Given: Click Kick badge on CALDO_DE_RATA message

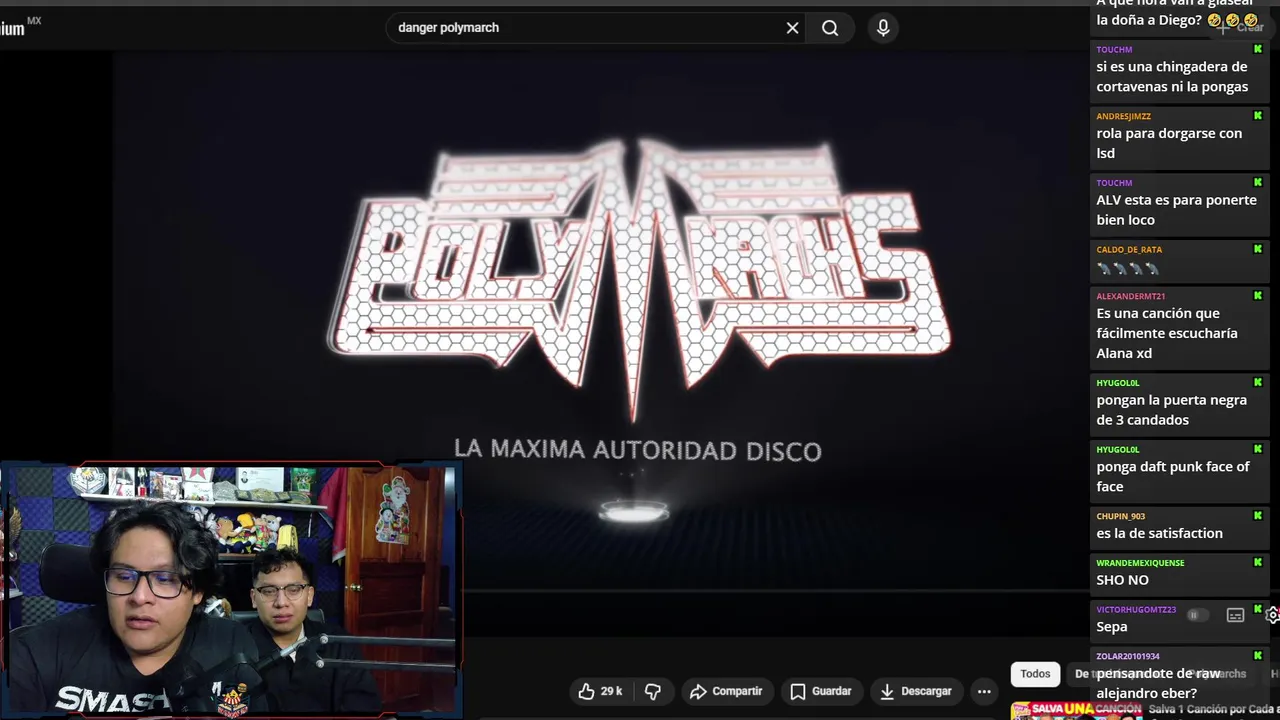Looking at the screenshot, I should click(x=1258, y=249).
